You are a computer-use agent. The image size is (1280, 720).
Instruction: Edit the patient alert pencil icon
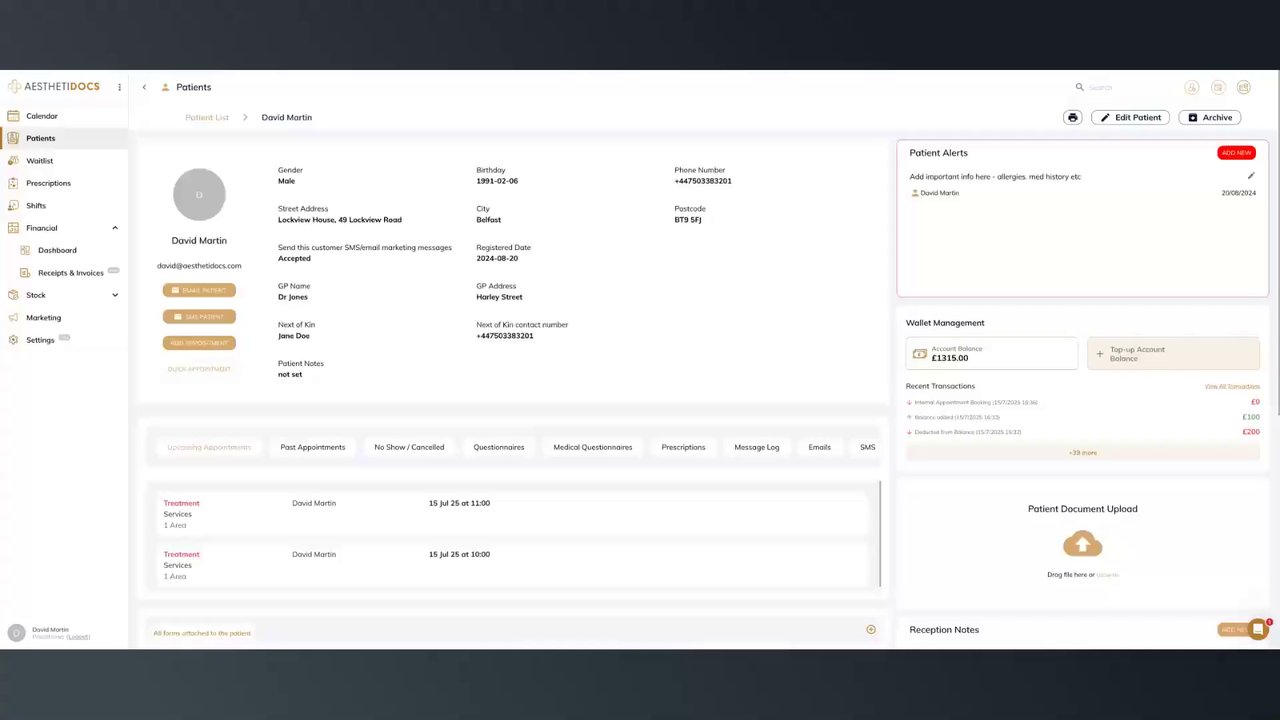[x=1251, y=176]
